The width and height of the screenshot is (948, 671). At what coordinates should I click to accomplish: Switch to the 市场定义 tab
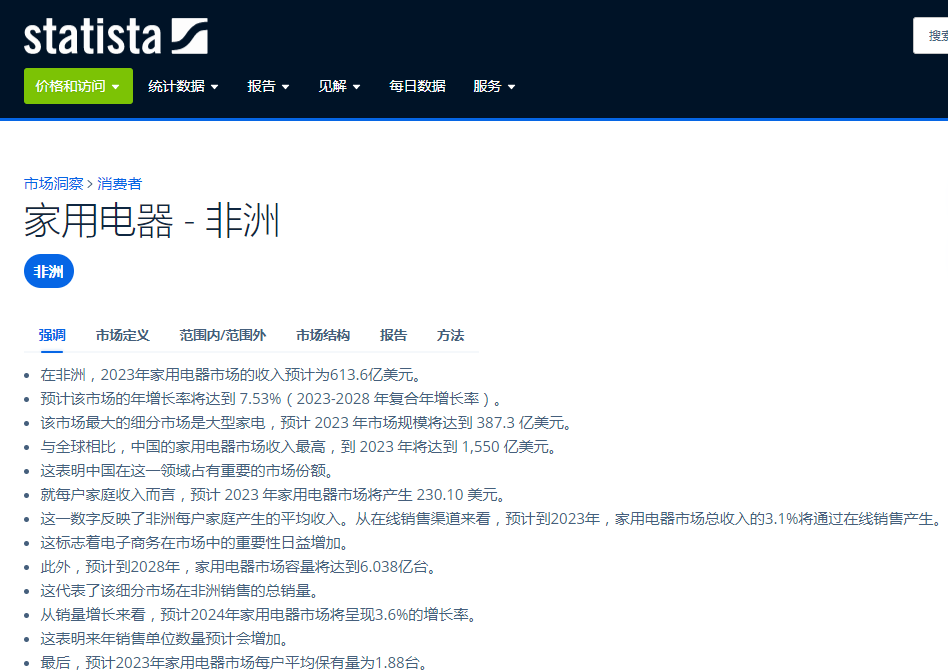point(123,336)
